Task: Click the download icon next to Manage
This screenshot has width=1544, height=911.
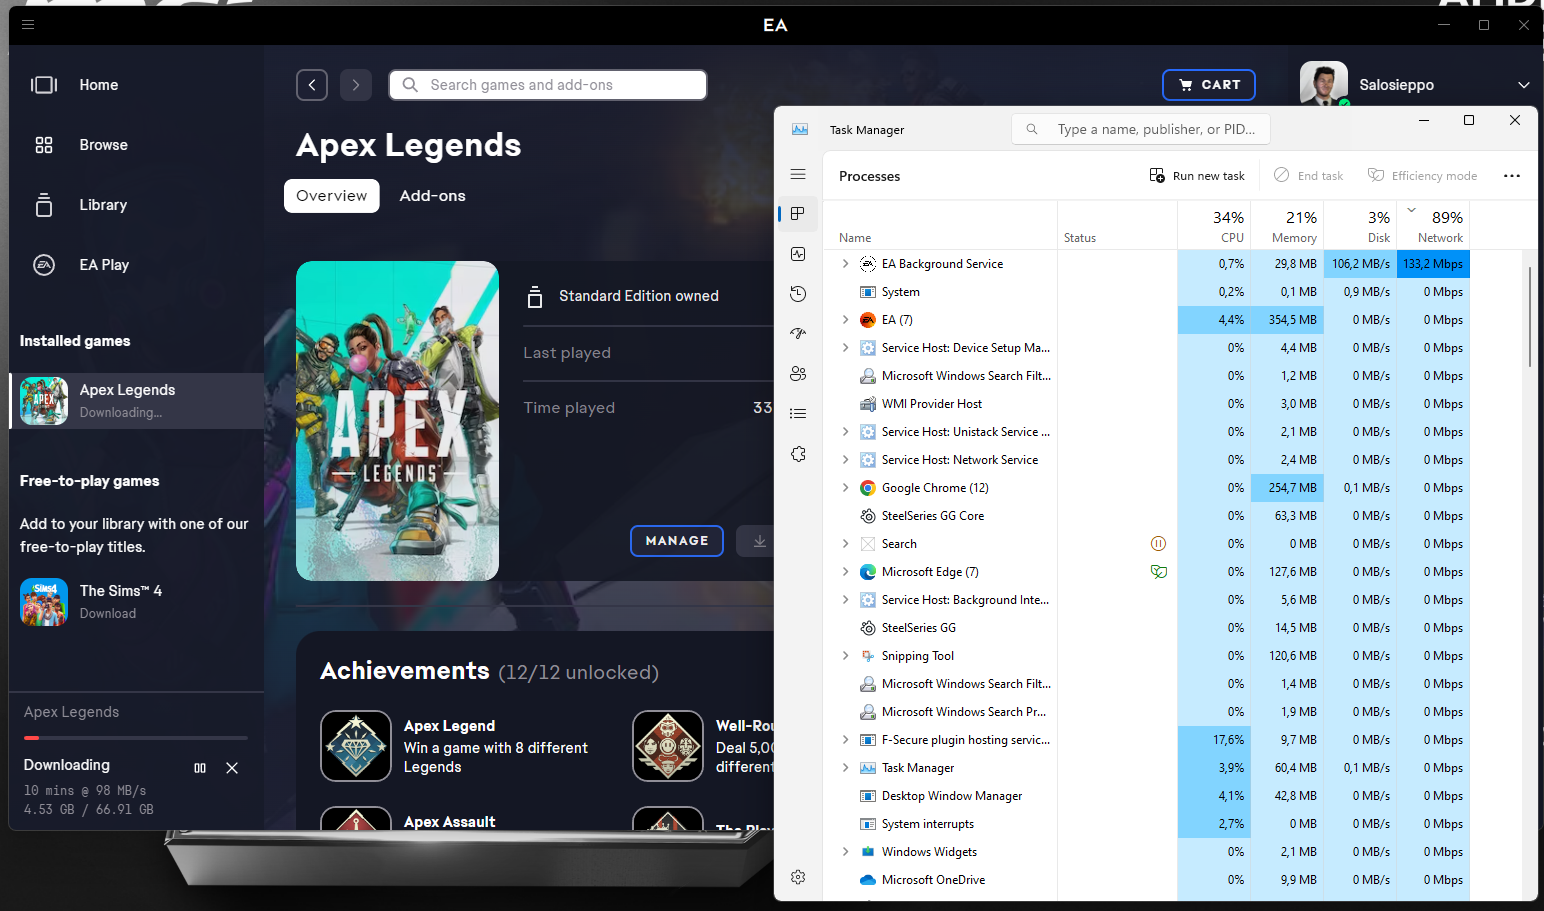Action: click(x=759, y=541)
